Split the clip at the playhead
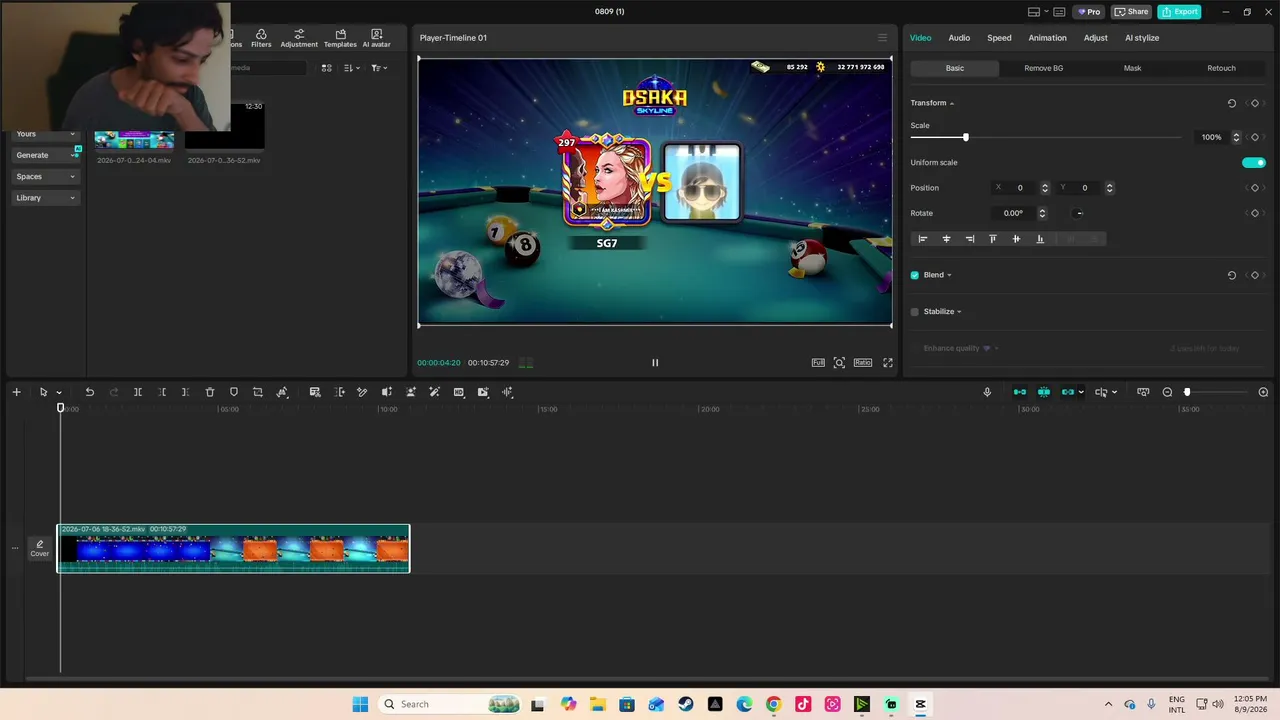 138,392
